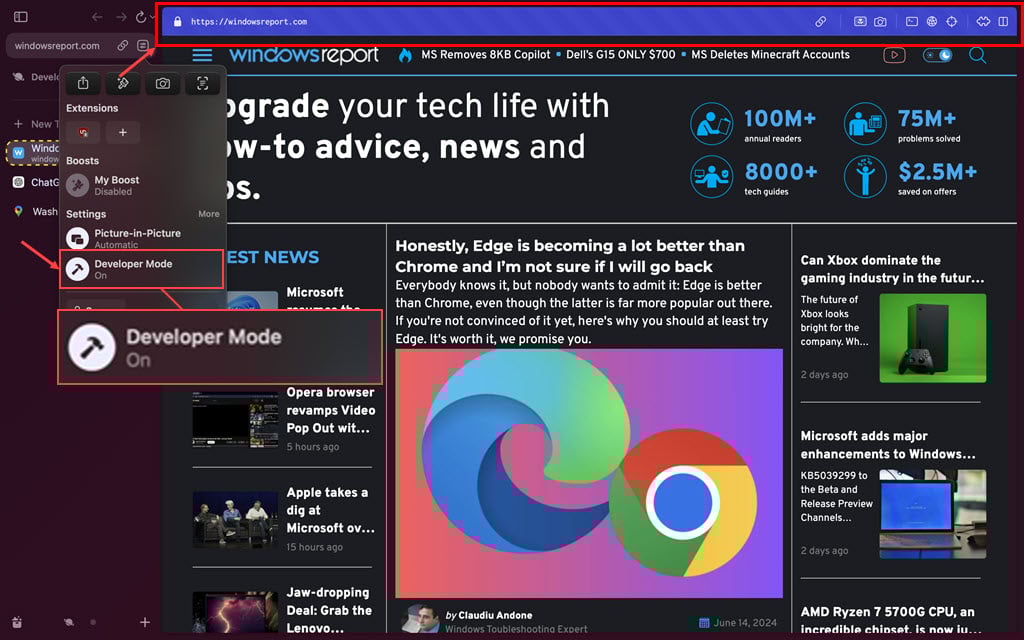Click the thumbnail of three people on stage
Viewport: 1024px width, 640px height.
tap(235, 519)
